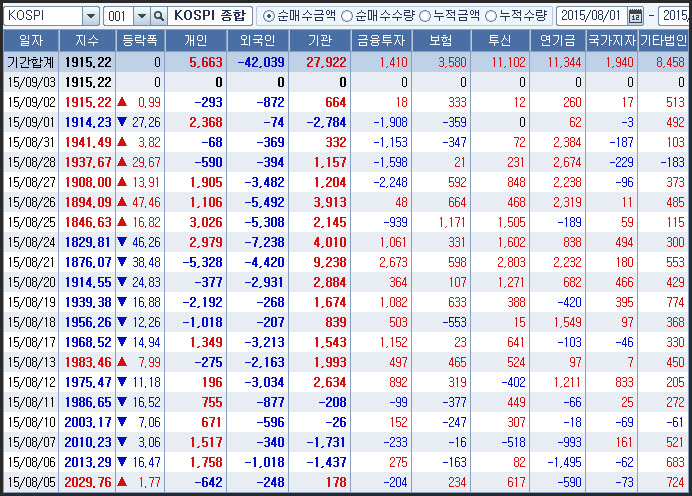Click the 15/08/28 date cell
The width and height of the screenshot is (692, 496).
(31, 162)
